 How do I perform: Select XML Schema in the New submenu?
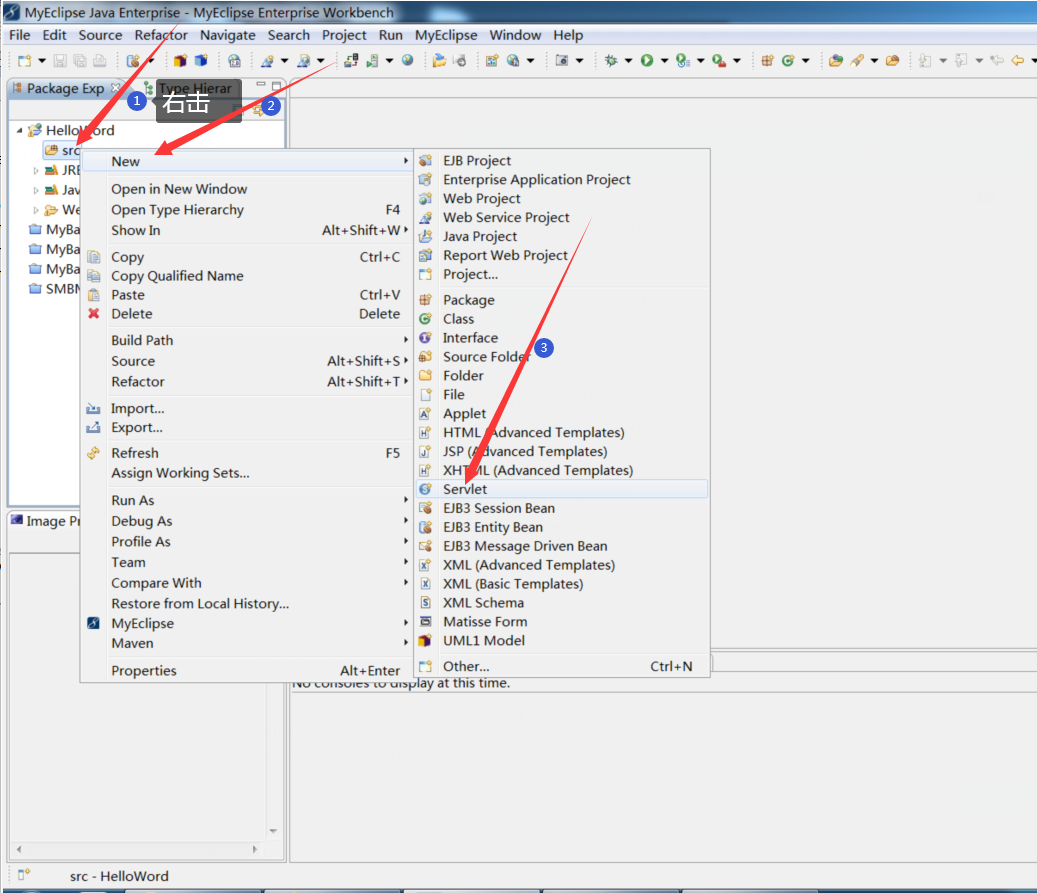point(562,603)
